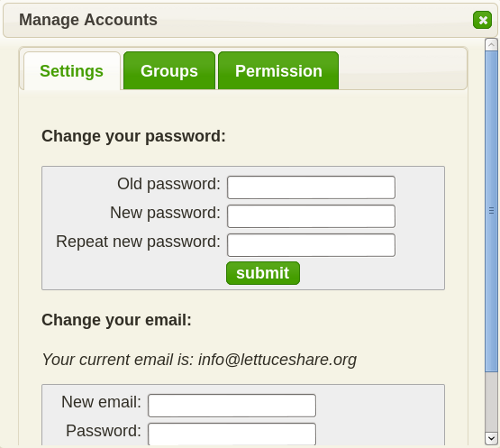Close the Manage Accounts dialog
500x448 pixels.
pyautogui.click(x=482, y=20)
